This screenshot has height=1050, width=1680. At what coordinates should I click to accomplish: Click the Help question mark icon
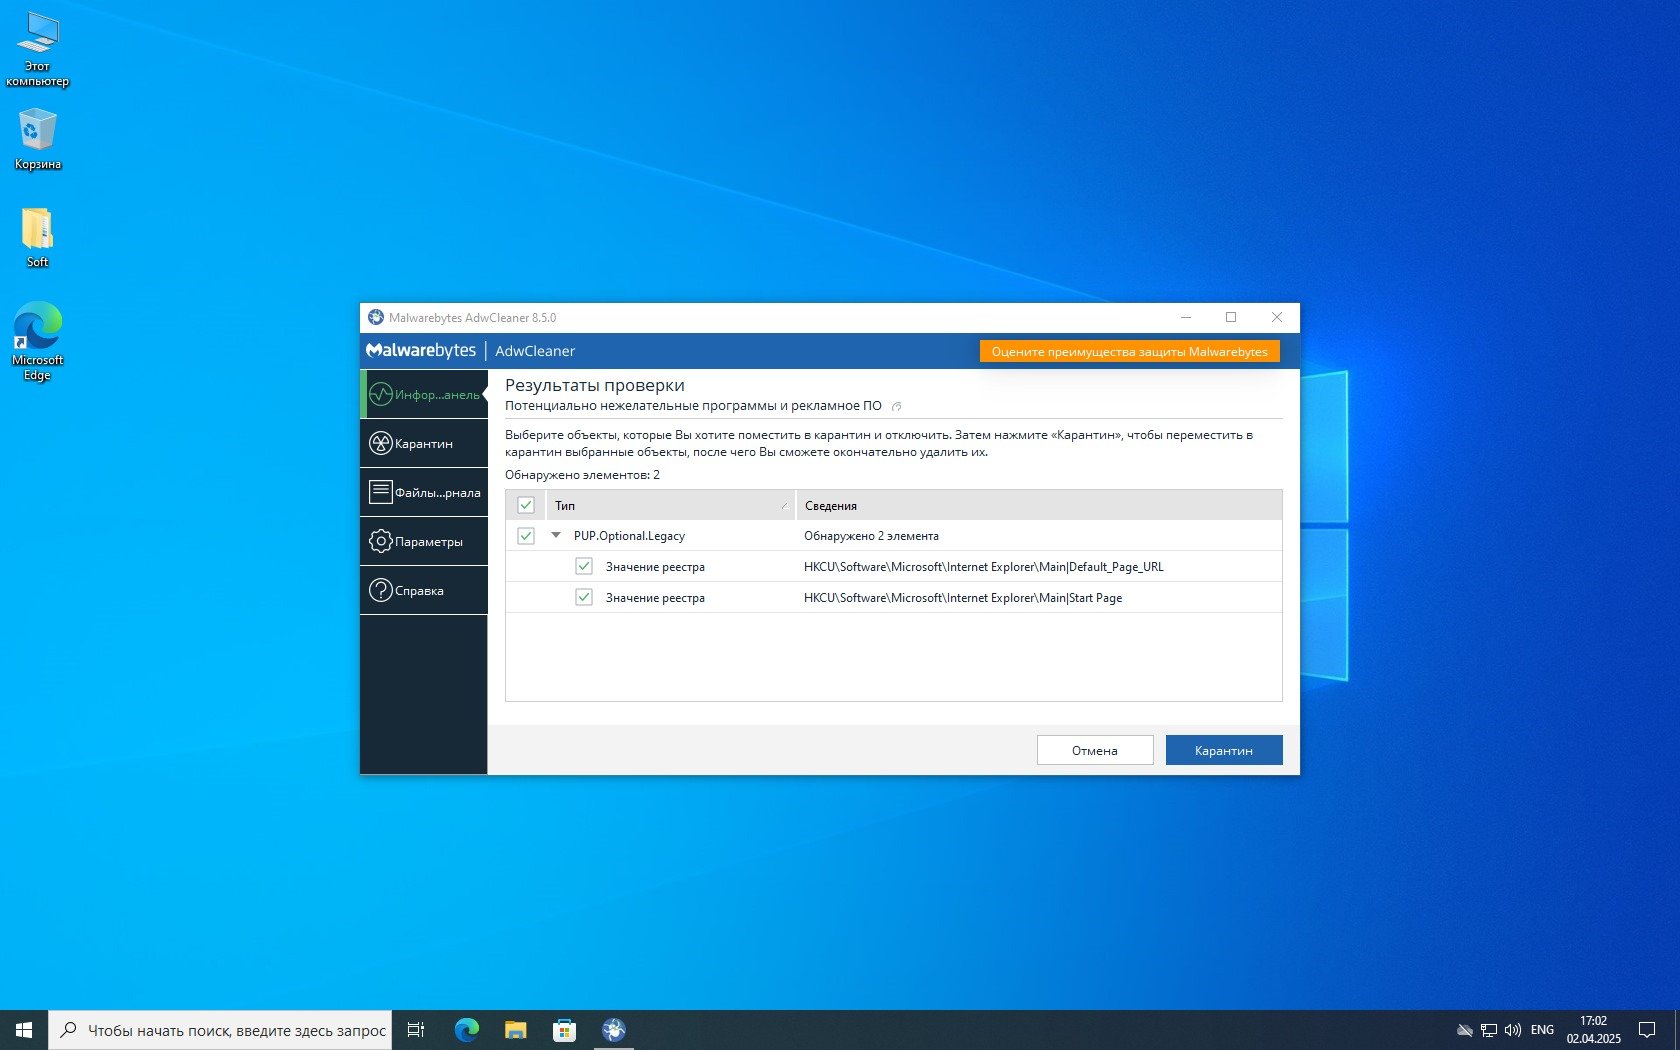click(x=380, y=590)
